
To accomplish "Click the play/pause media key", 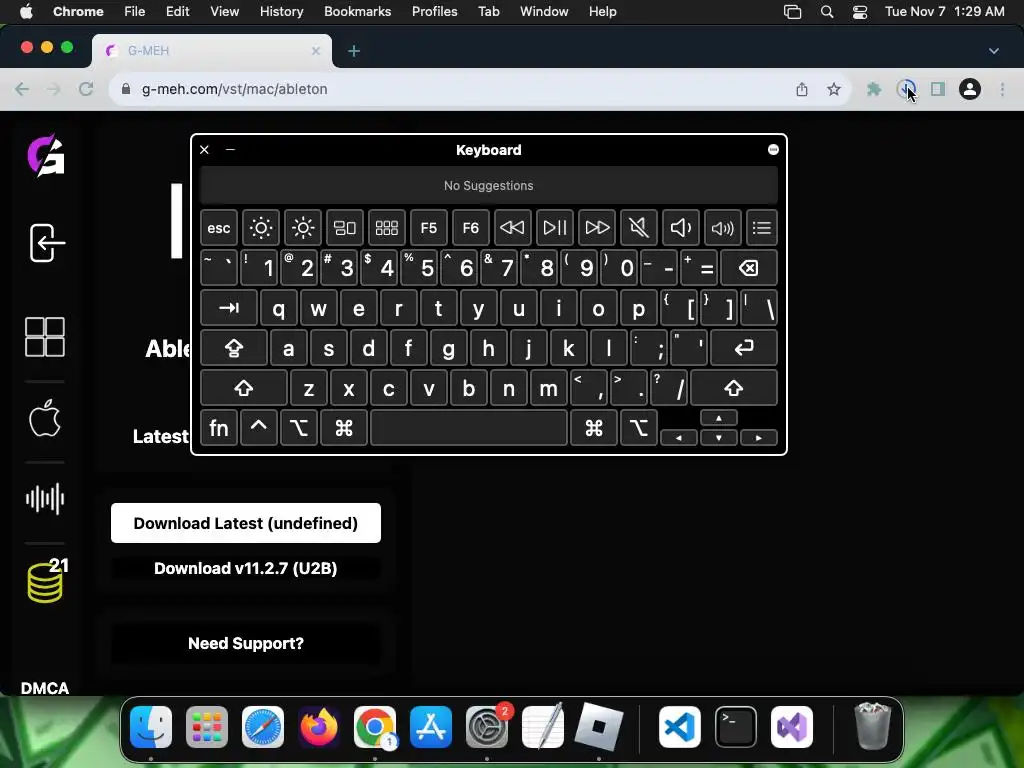I will [554, 228].
